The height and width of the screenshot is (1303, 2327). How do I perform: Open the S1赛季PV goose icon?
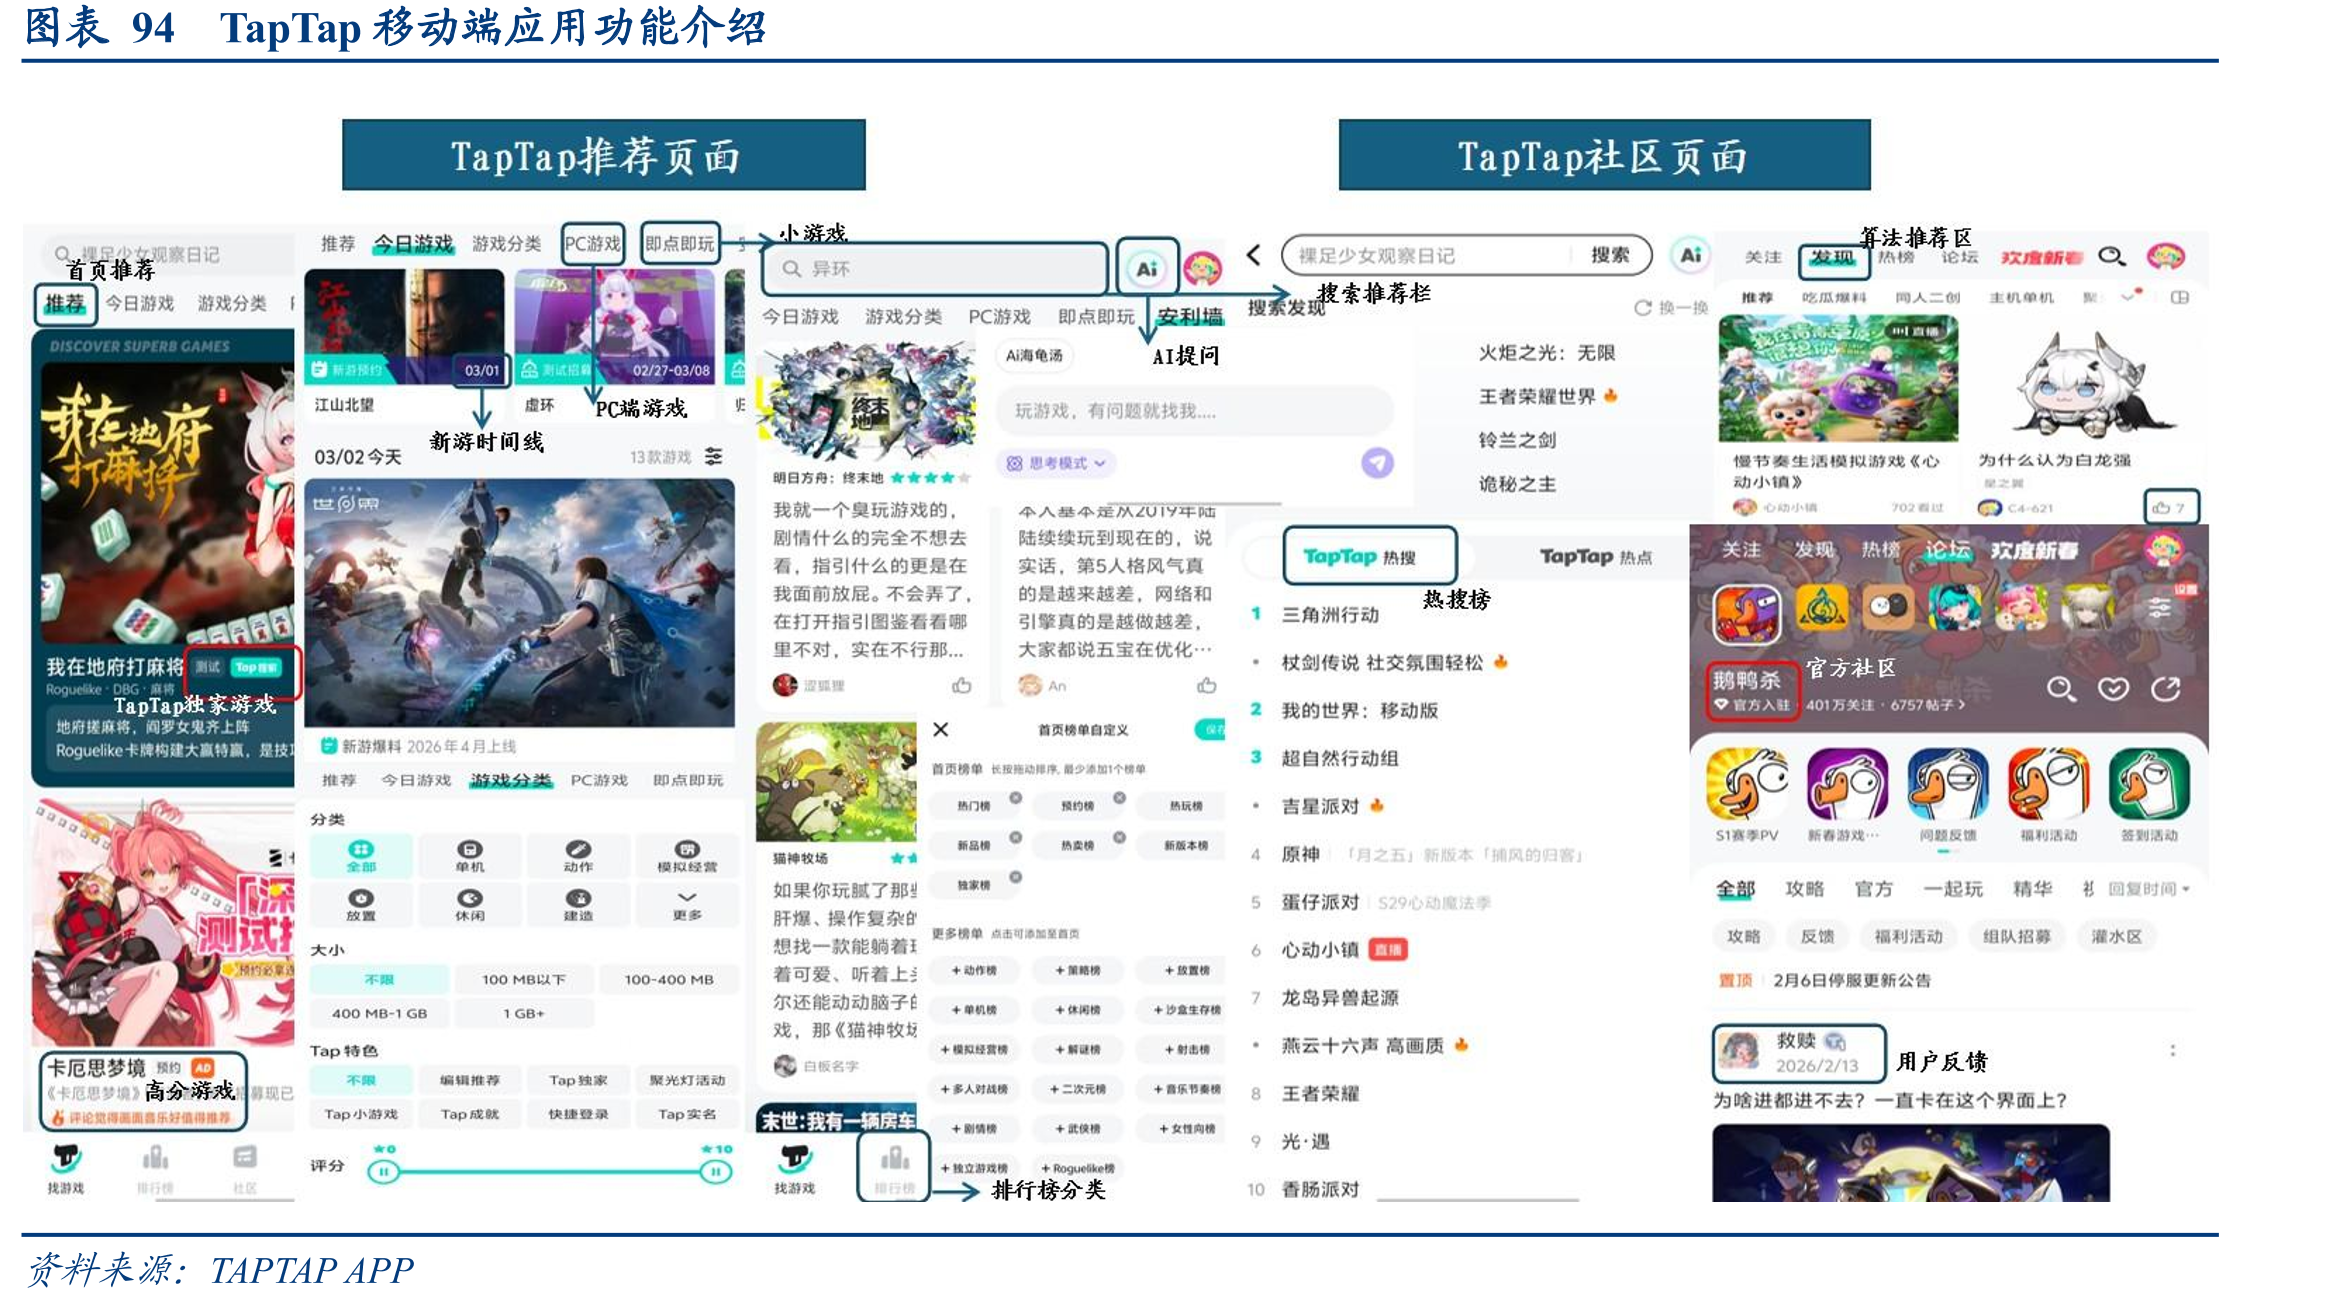pyautogui.click(x=1747, y=783)
